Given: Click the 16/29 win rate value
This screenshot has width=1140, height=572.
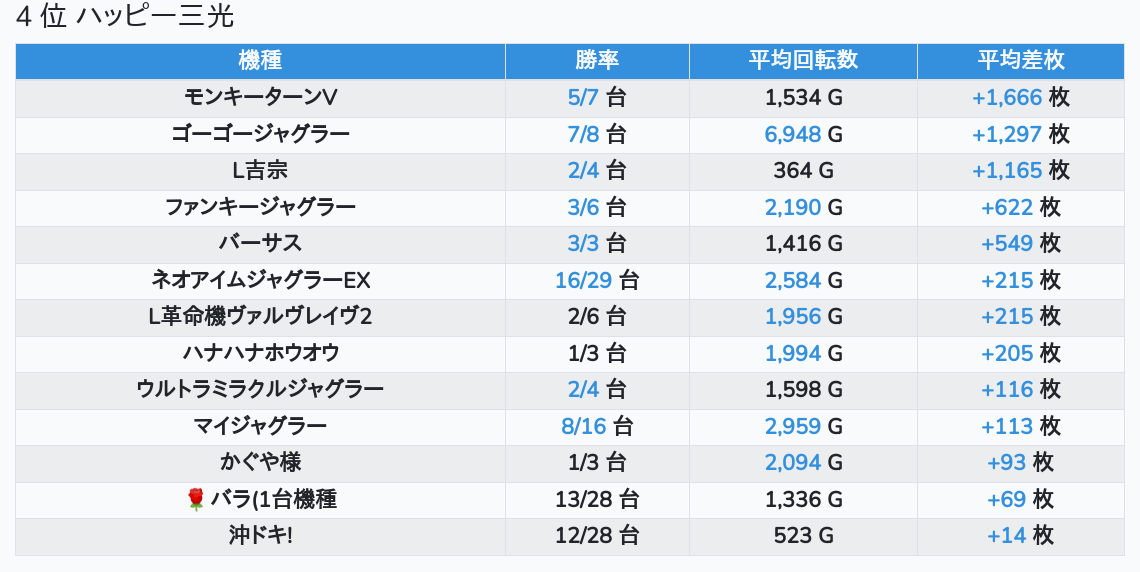Looking at the screenshot, I should click(x=583, y=280).
